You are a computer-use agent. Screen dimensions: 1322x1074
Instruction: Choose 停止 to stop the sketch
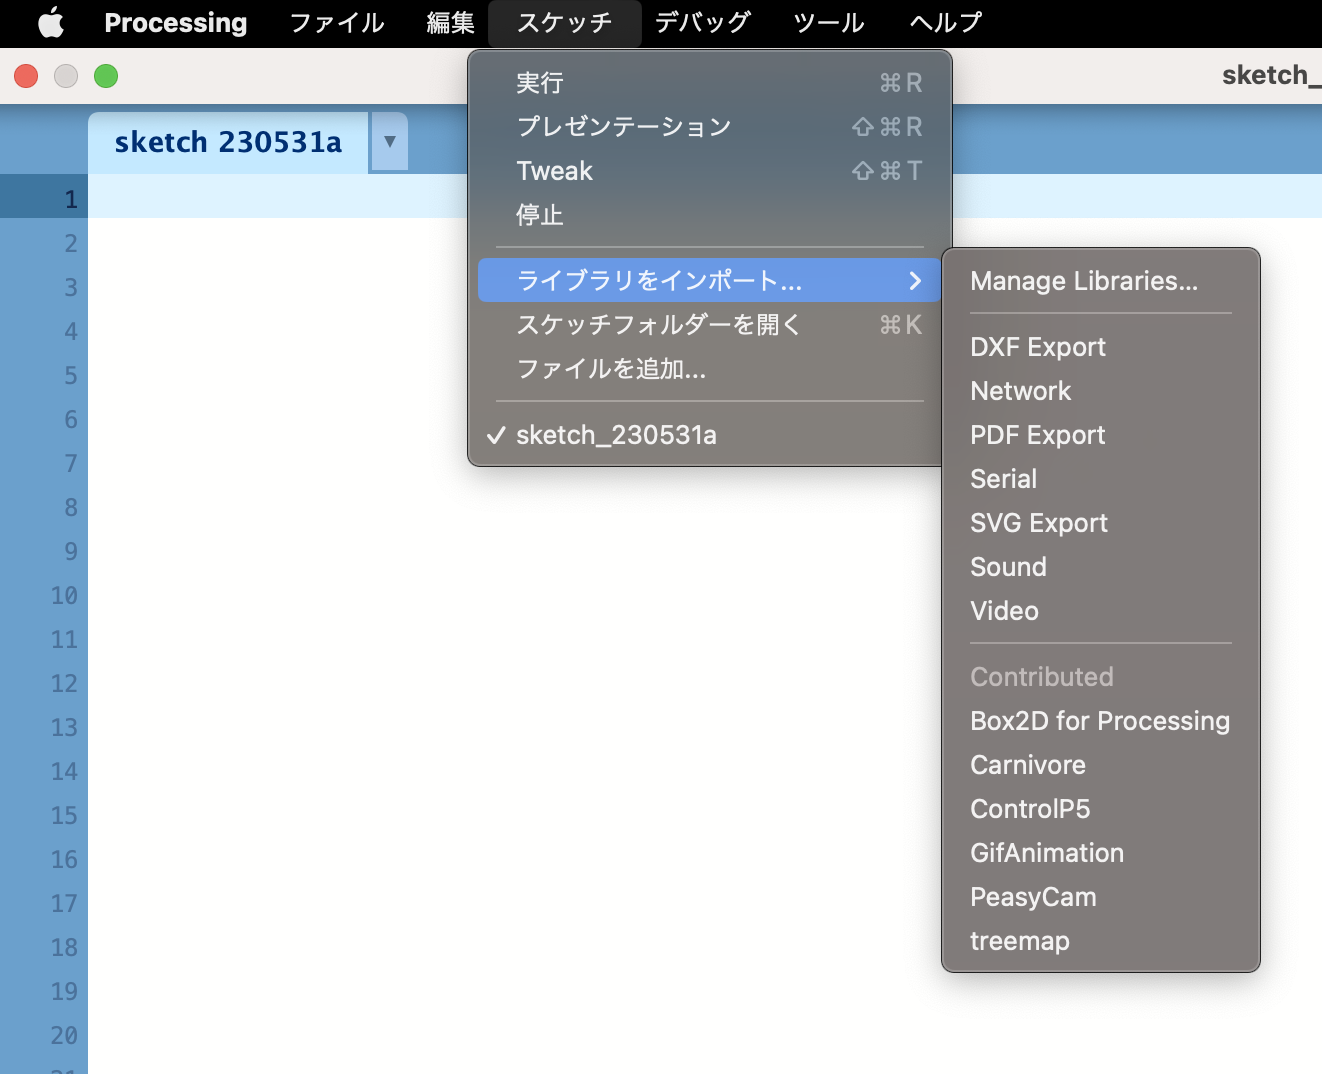click(x=540, y=214)
